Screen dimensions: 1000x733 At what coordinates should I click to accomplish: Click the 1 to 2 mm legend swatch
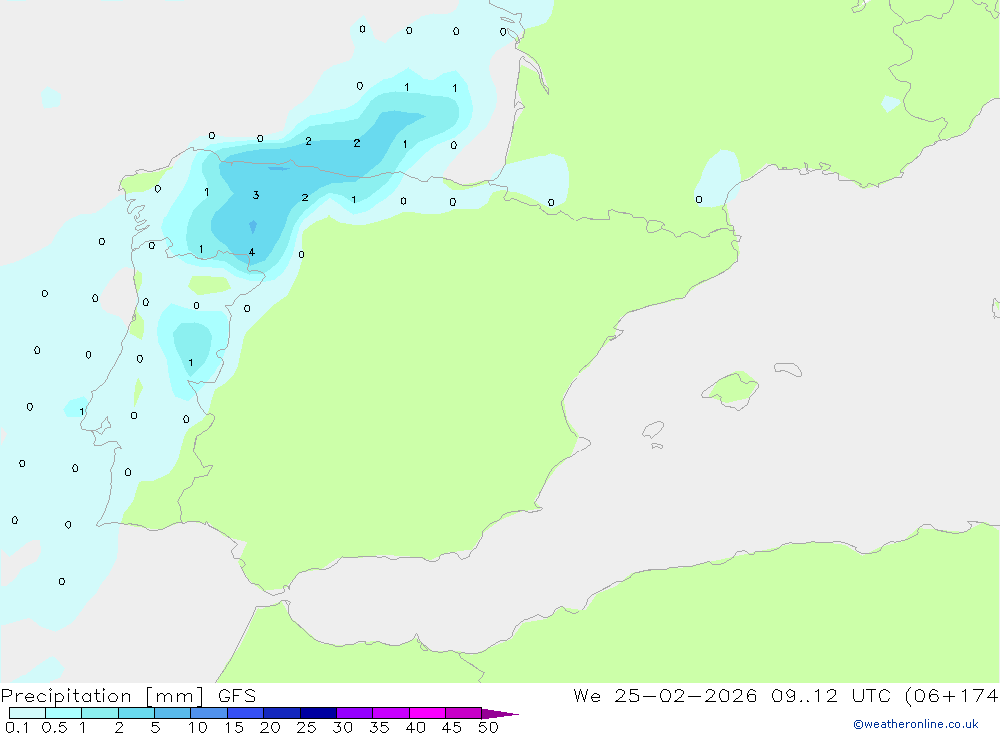100,713
